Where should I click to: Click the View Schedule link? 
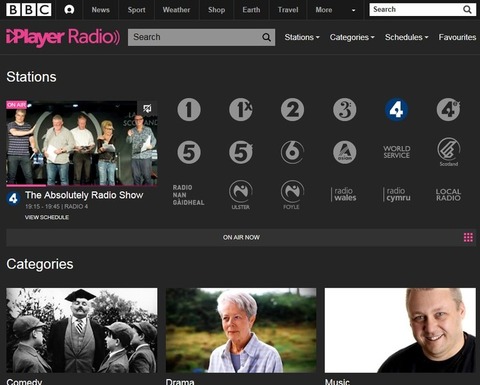point(47,217)
